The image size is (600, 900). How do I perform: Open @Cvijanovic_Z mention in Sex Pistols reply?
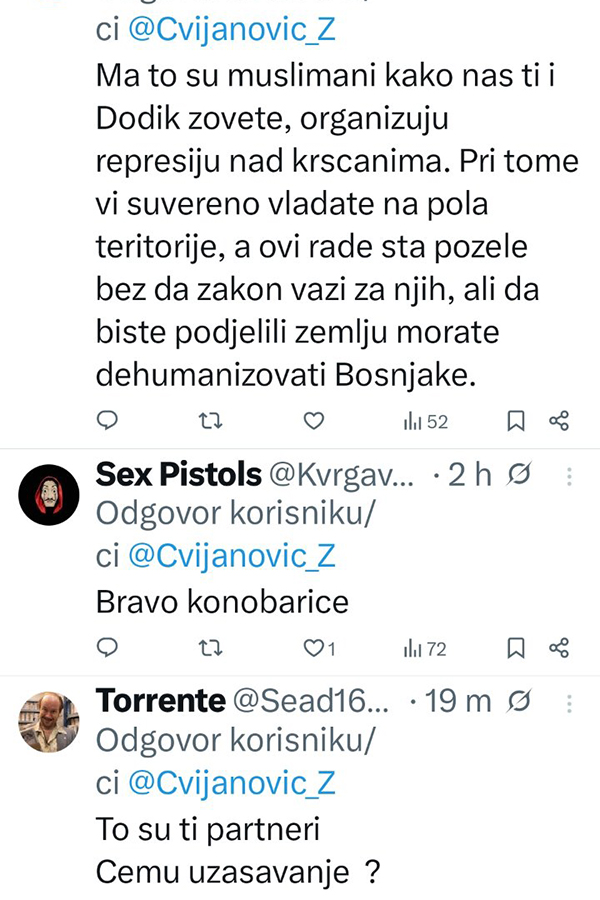231,556
